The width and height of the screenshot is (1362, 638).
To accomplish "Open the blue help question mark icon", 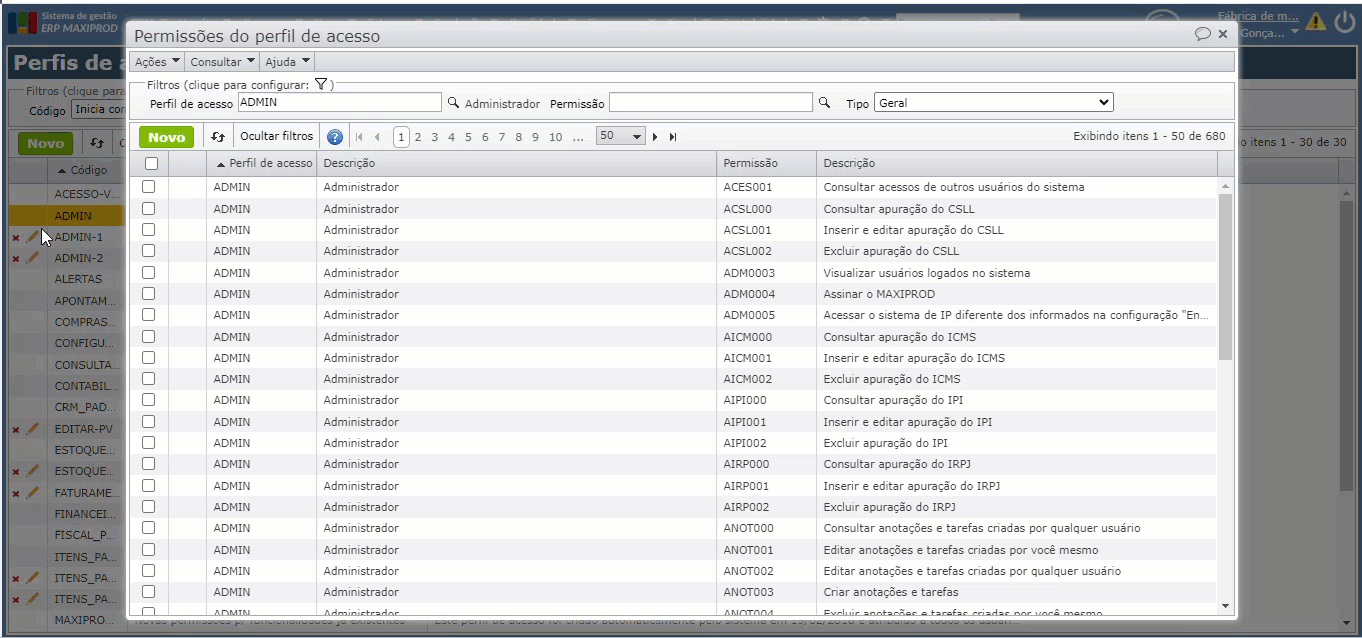I will pyautogui.click(x=335, y=137).
